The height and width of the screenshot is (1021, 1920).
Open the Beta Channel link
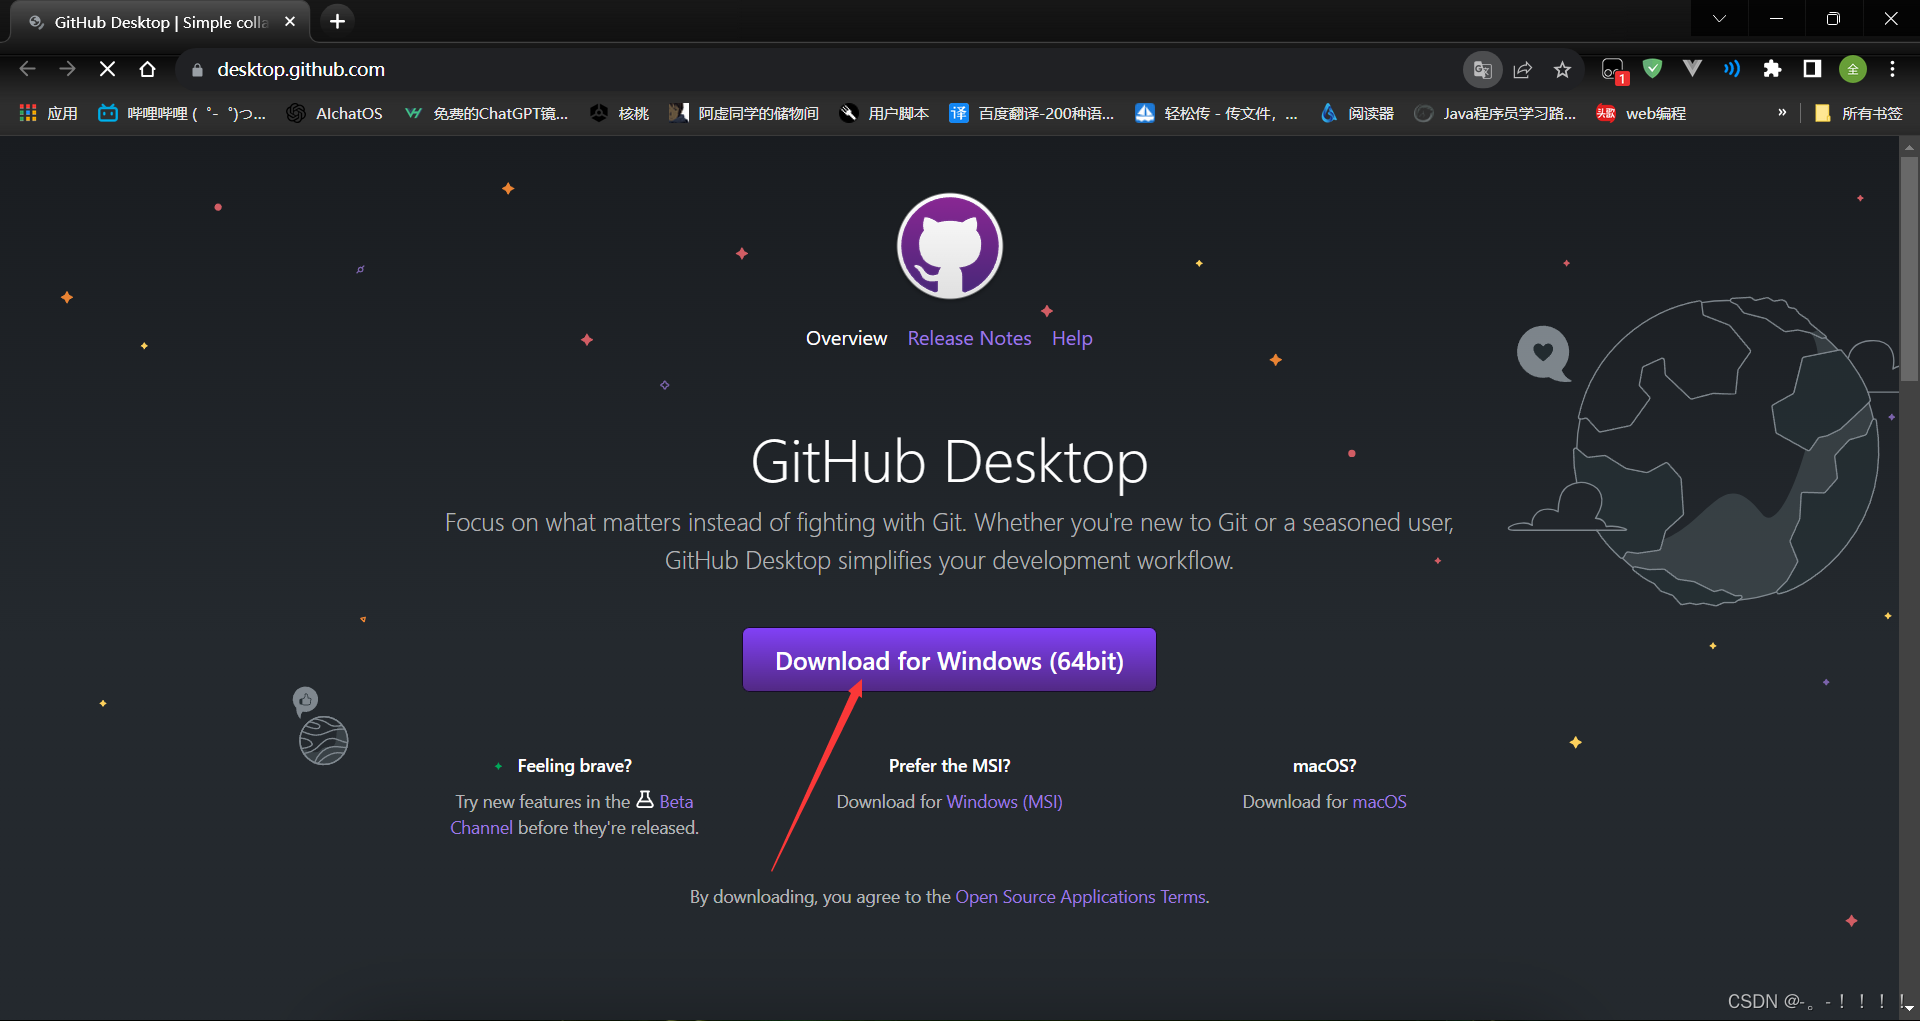coord(676,801)
